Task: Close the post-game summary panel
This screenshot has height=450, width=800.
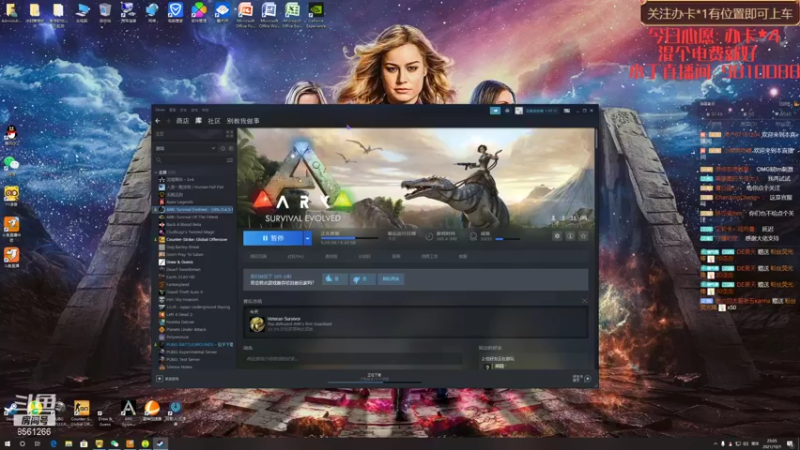Action: coord(585,301)
